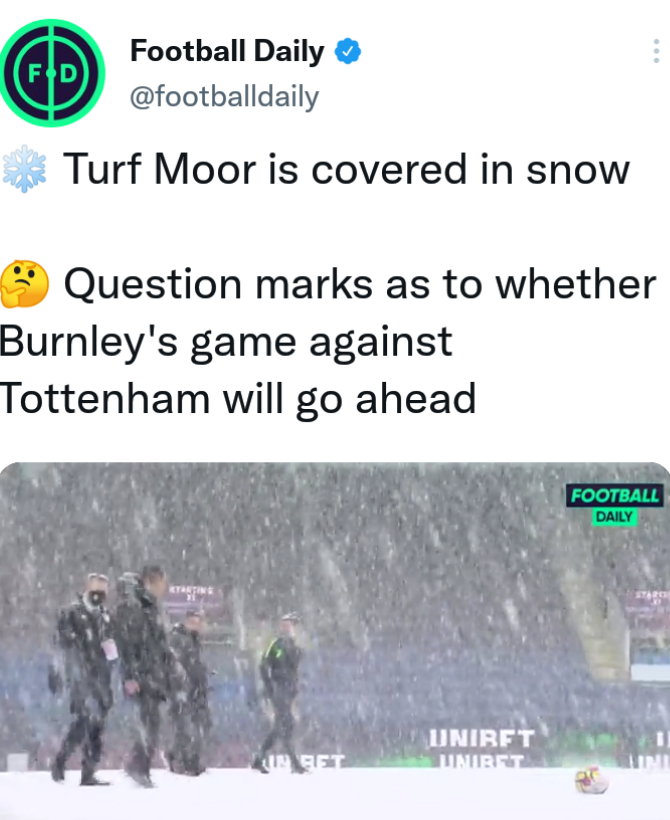Click the "Question marks as to whether" line
Screen dimensions: 670x820
(x=360, y=284)
